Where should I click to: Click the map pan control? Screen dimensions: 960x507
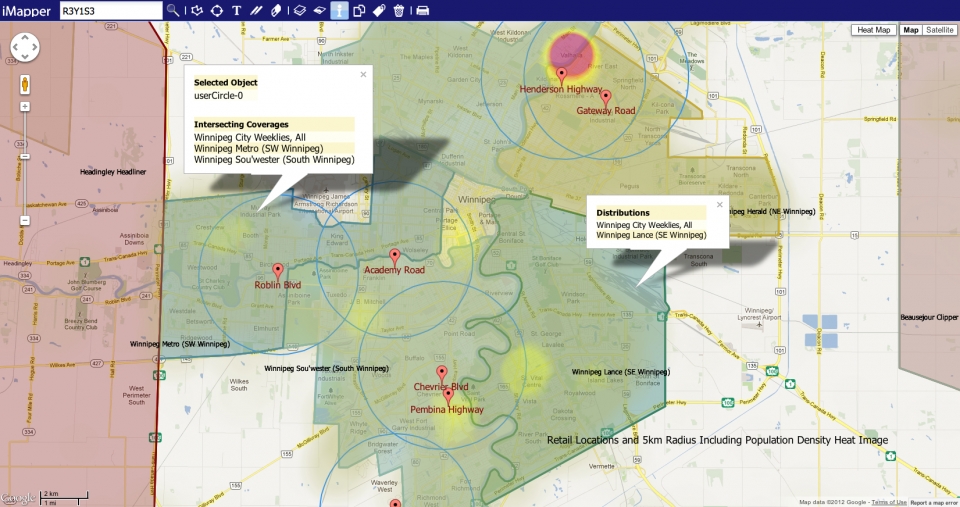pos(25,47)
